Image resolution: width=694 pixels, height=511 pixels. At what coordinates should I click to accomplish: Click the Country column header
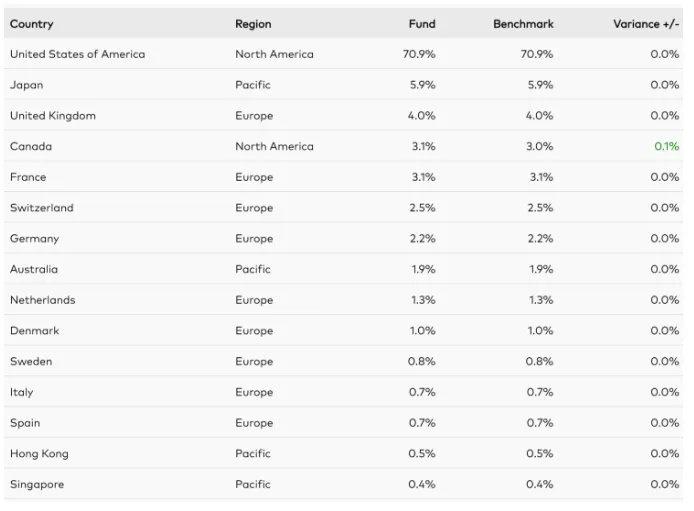click(32, 24)
